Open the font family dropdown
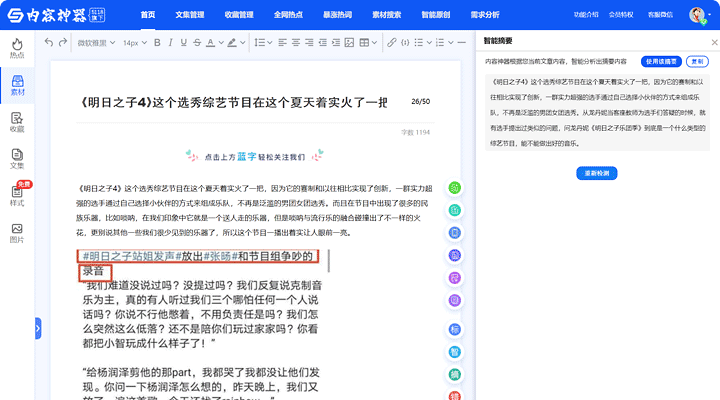Screen dimensions: 720x400 click(x=96, y=43)
